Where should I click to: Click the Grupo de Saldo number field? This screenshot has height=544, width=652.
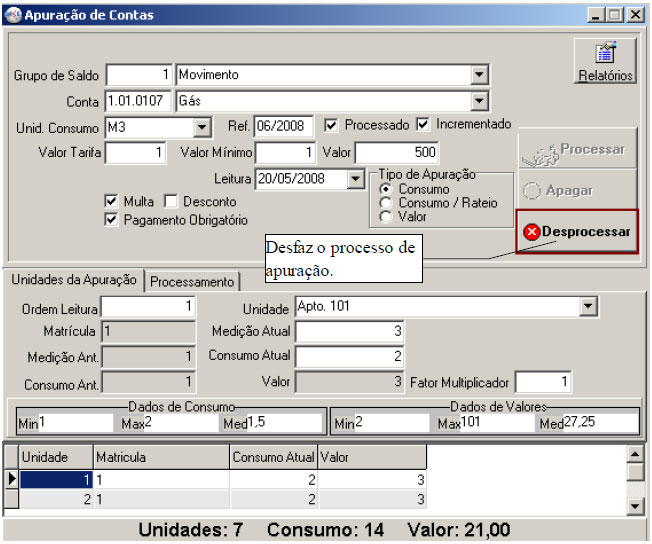[x=139, y=75]
